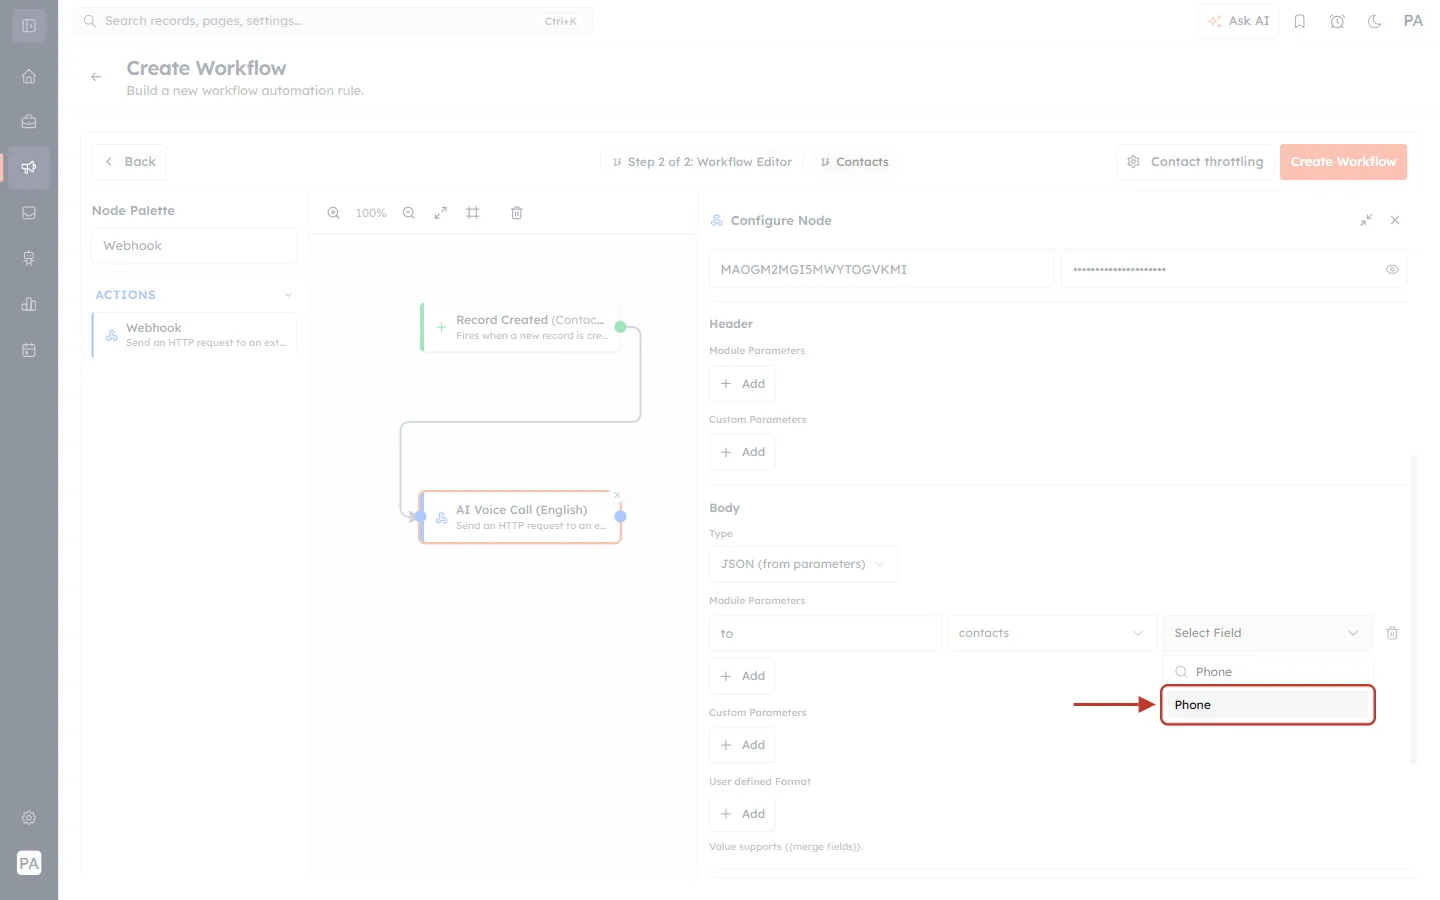Open the calendar icon in sidebar
Image resolution: width=1440 pixels, height=900 pixels.
29,350
